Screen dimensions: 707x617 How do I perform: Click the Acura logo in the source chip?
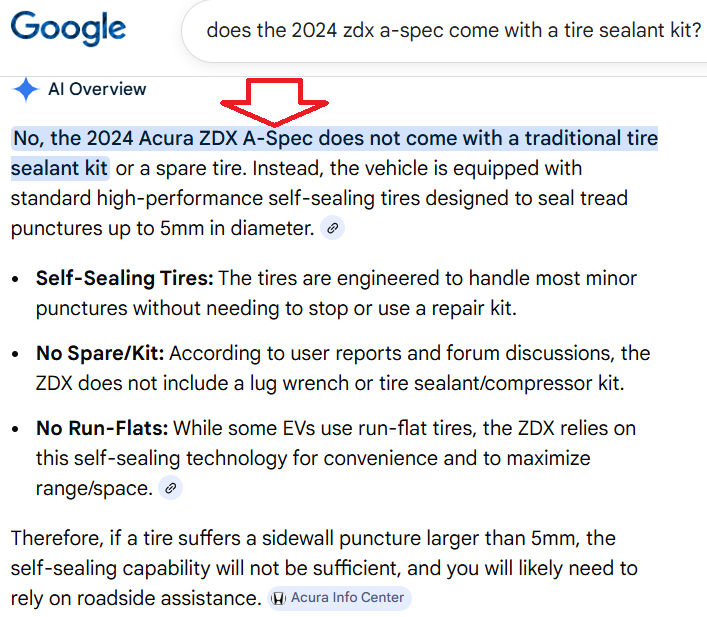[277, 598]
